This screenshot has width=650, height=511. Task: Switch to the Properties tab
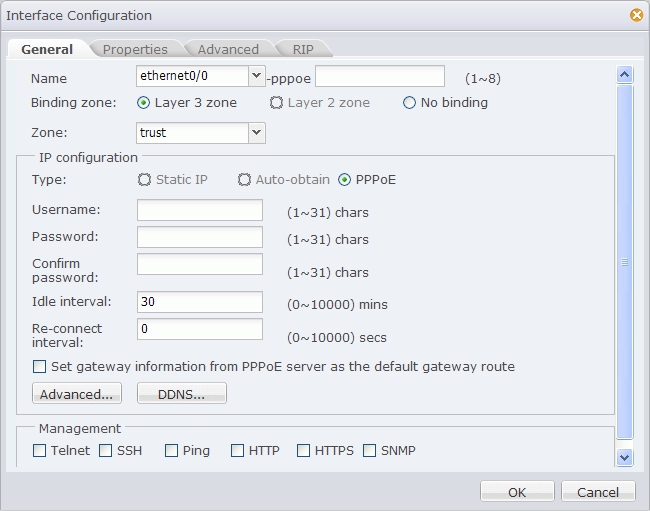tap(135, 49)
